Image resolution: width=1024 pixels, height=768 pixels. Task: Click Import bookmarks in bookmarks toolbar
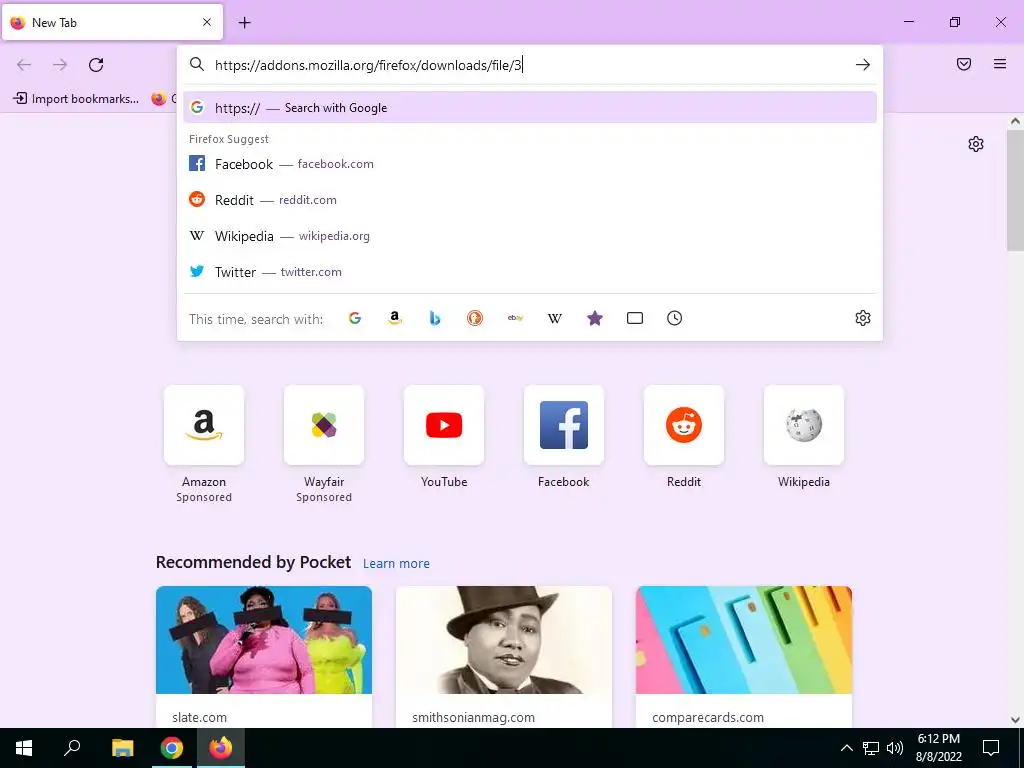coord(76,99)
